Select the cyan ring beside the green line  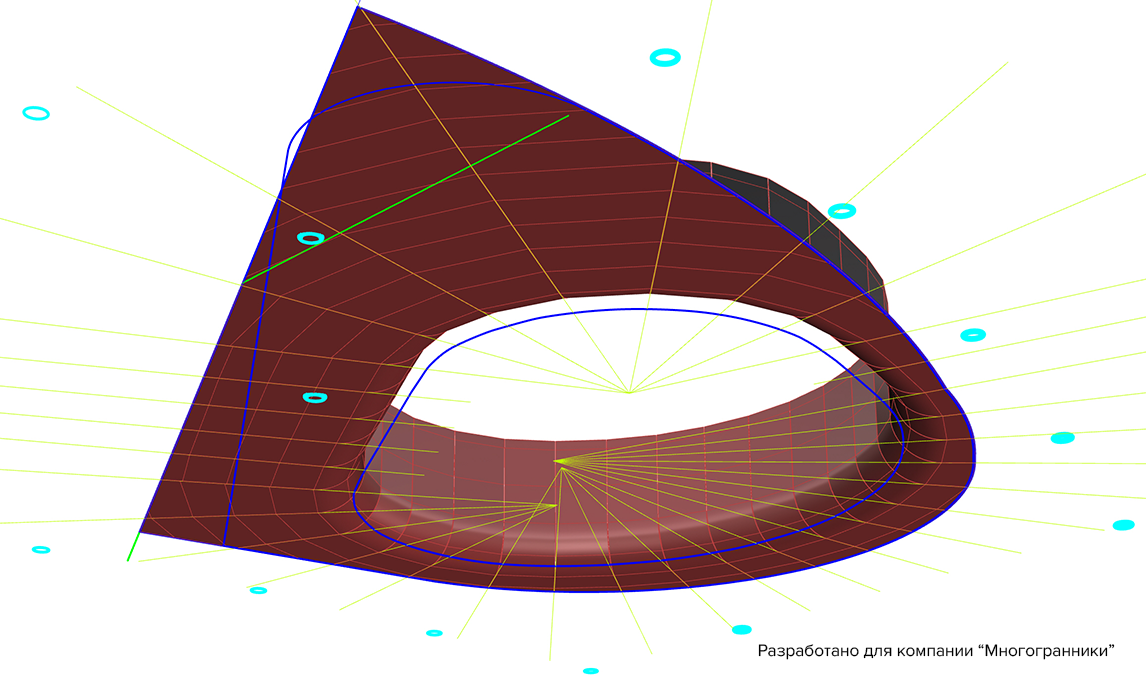coord(311,238)
